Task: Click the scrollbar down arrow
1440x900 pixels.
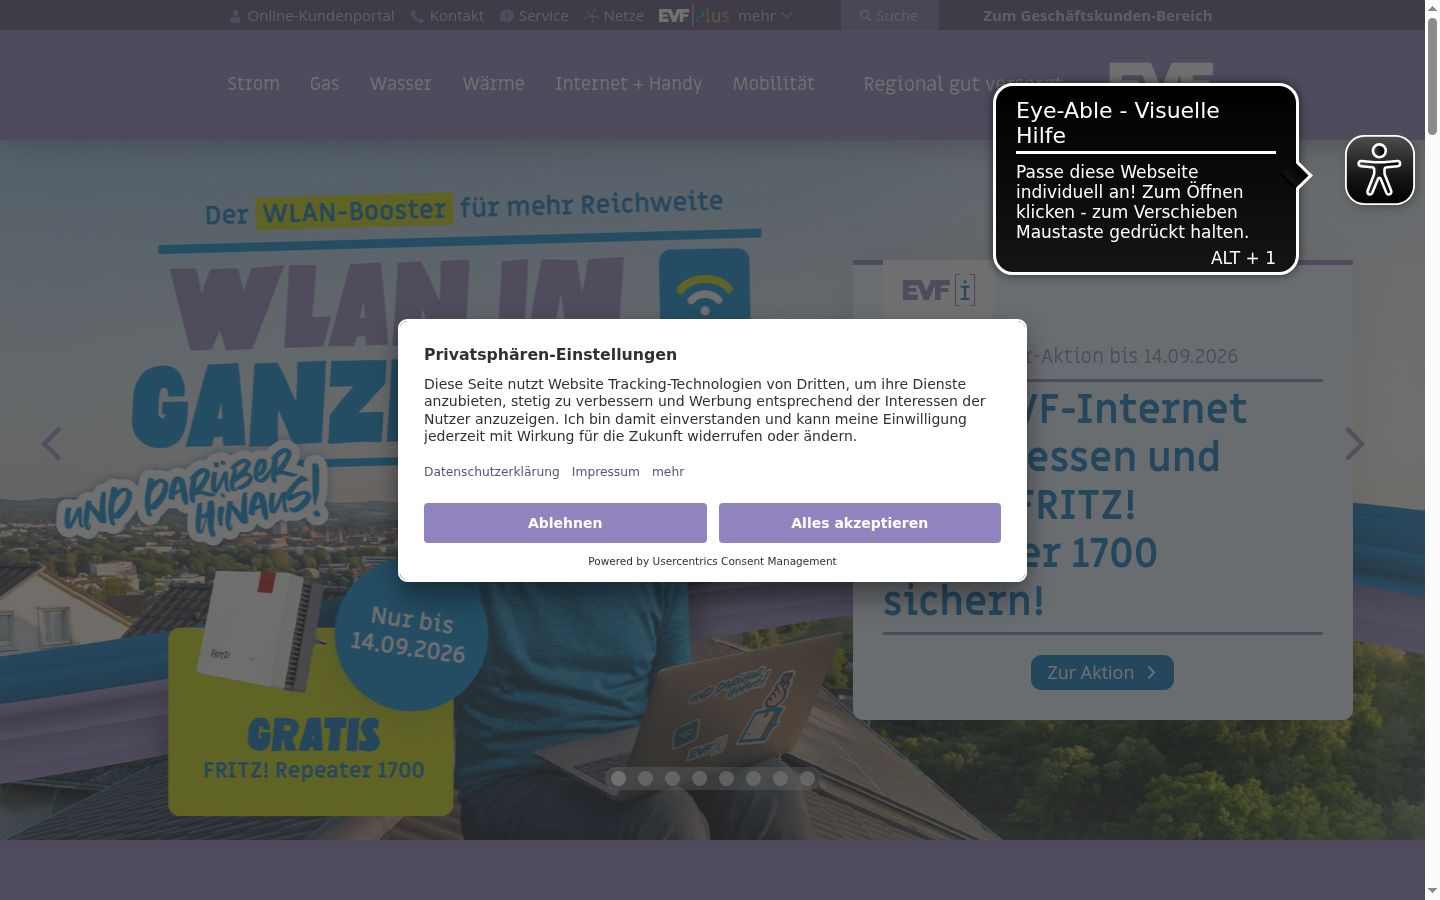Action: (x=1432, y=891)
